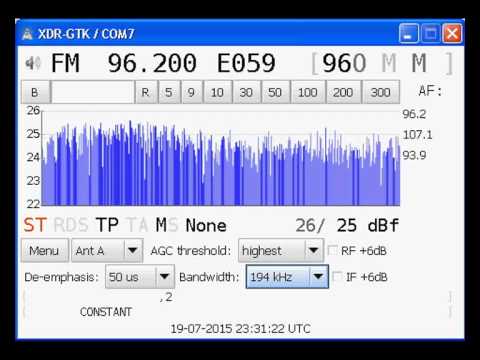
Task: Click the PI code E059
Action: 246,63
